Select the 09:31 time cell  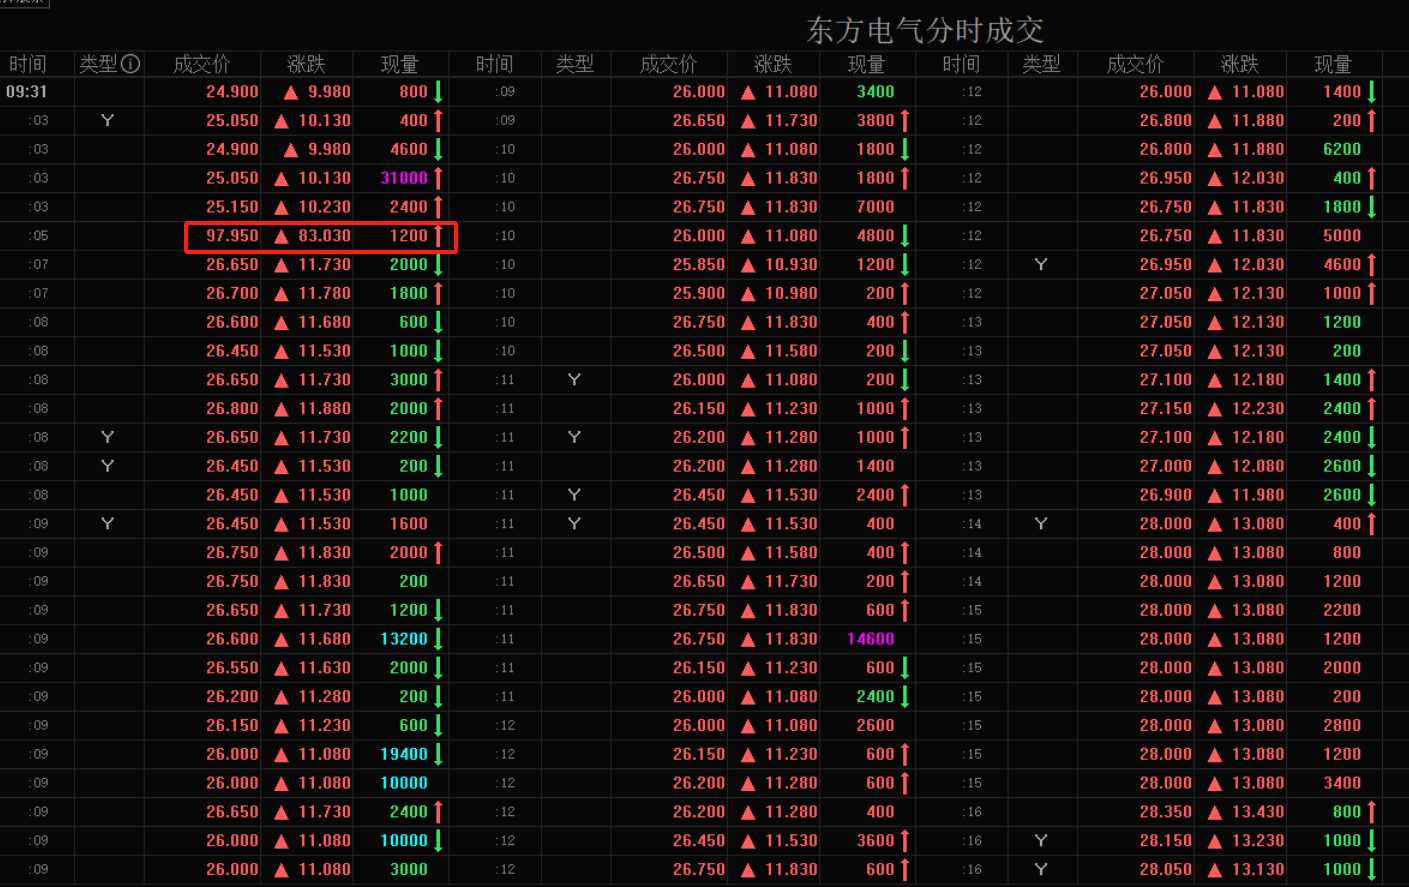pos(27,92)
